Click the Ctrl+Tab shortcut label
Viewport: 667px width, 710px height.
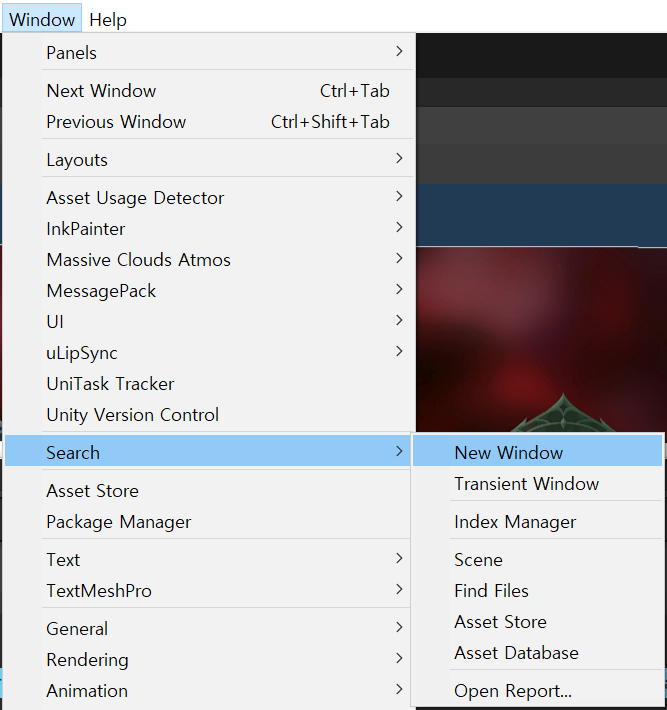click(355, 91)
